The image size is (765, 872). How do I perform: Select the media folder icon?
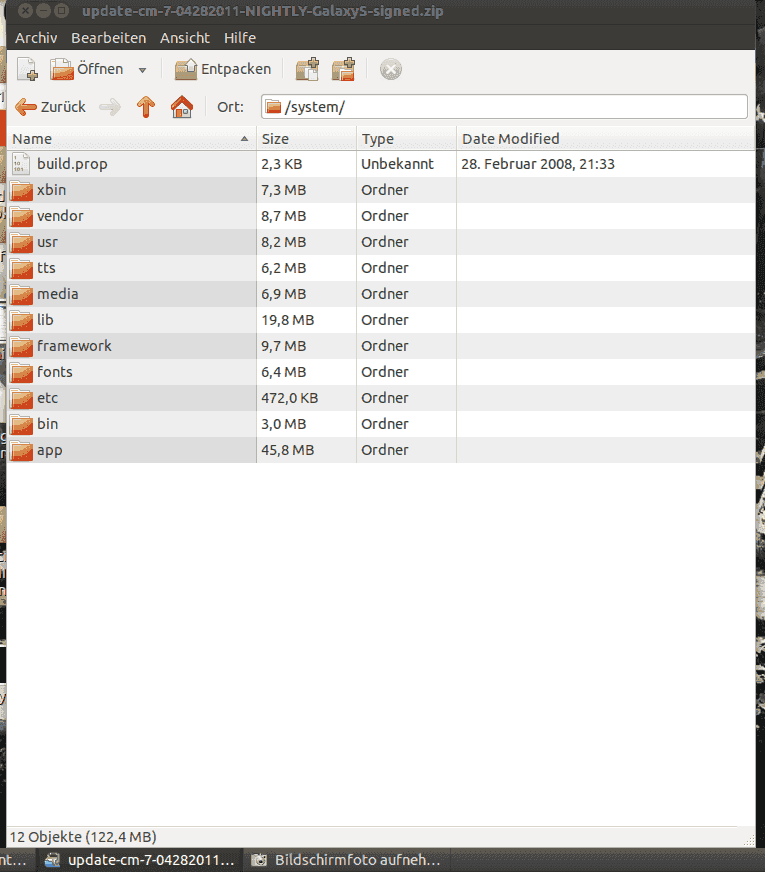(x=21, y=294)
